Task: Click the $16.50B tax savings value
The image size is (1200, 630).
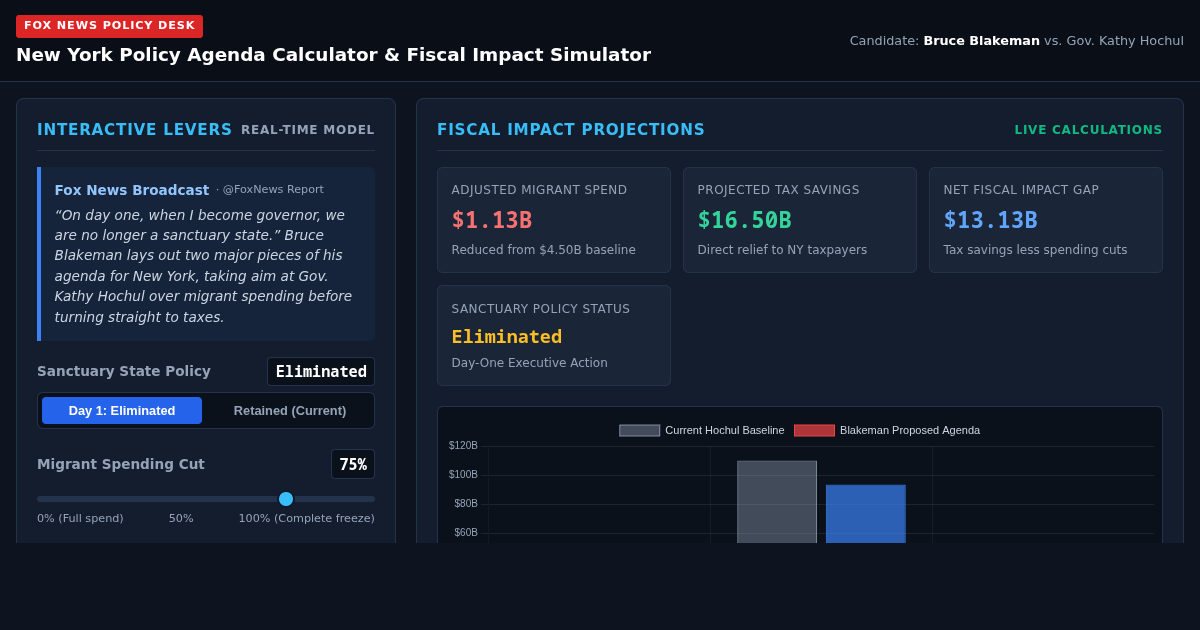Action: [x=745, y=220]
